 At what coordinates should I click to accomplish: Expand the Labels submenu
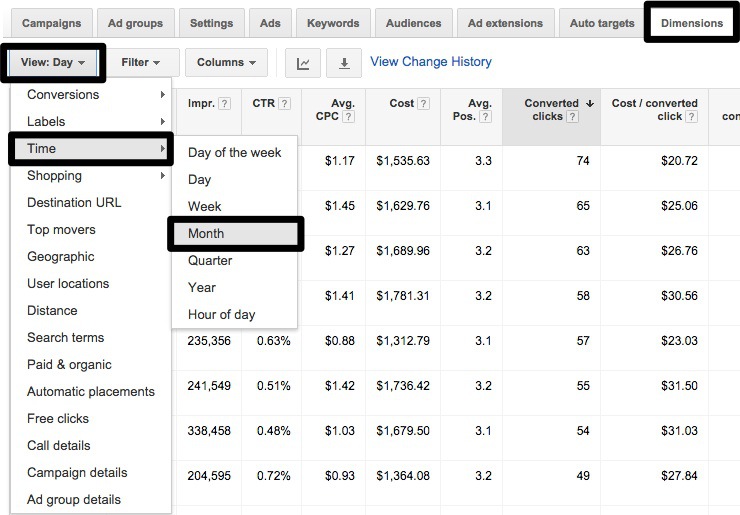(91, 121)
